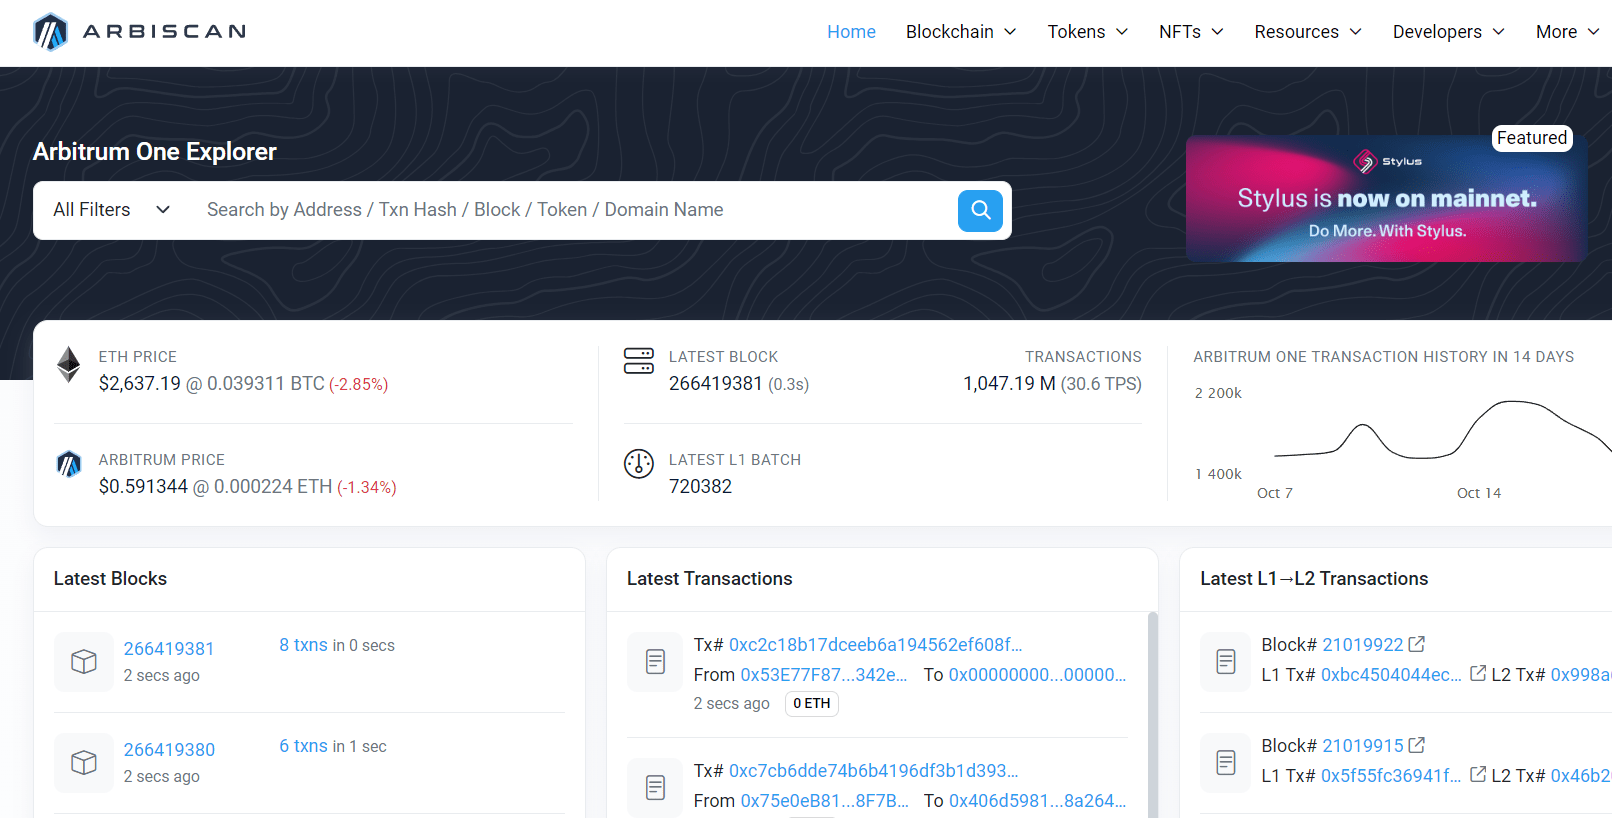
Task: Click the Latest Blocks heading
Action: (x=110, y=579)
